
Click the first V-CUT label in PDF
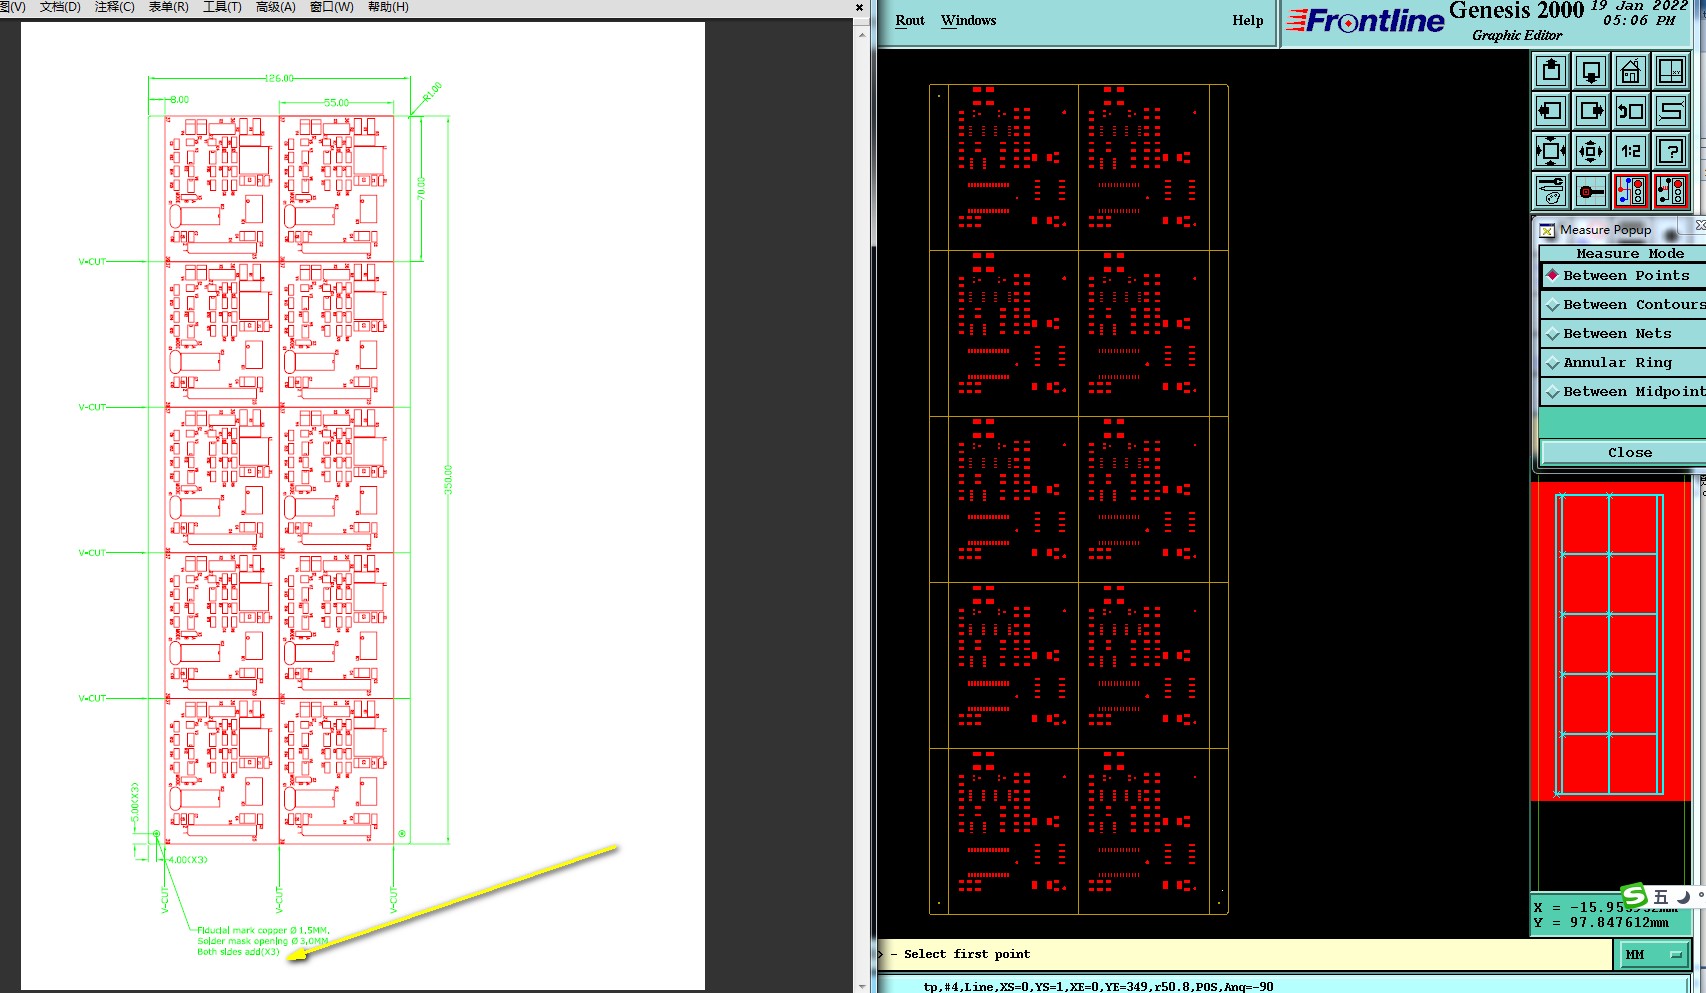92,262
